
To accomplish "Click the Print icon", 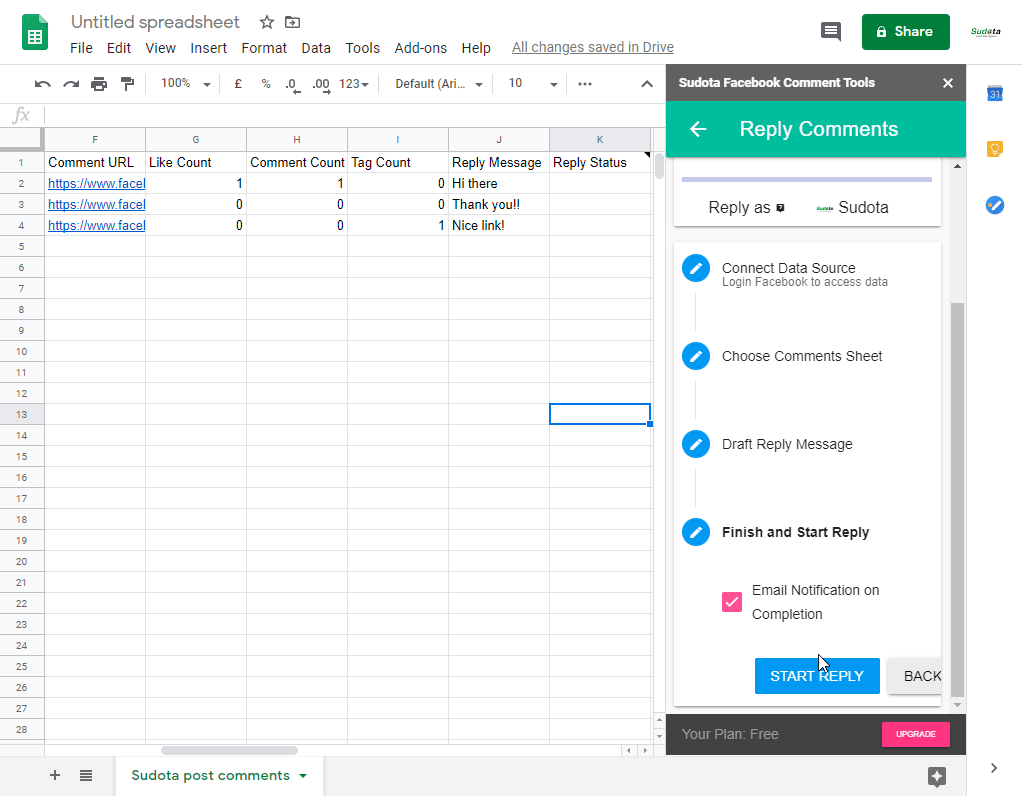I will 99,84.
